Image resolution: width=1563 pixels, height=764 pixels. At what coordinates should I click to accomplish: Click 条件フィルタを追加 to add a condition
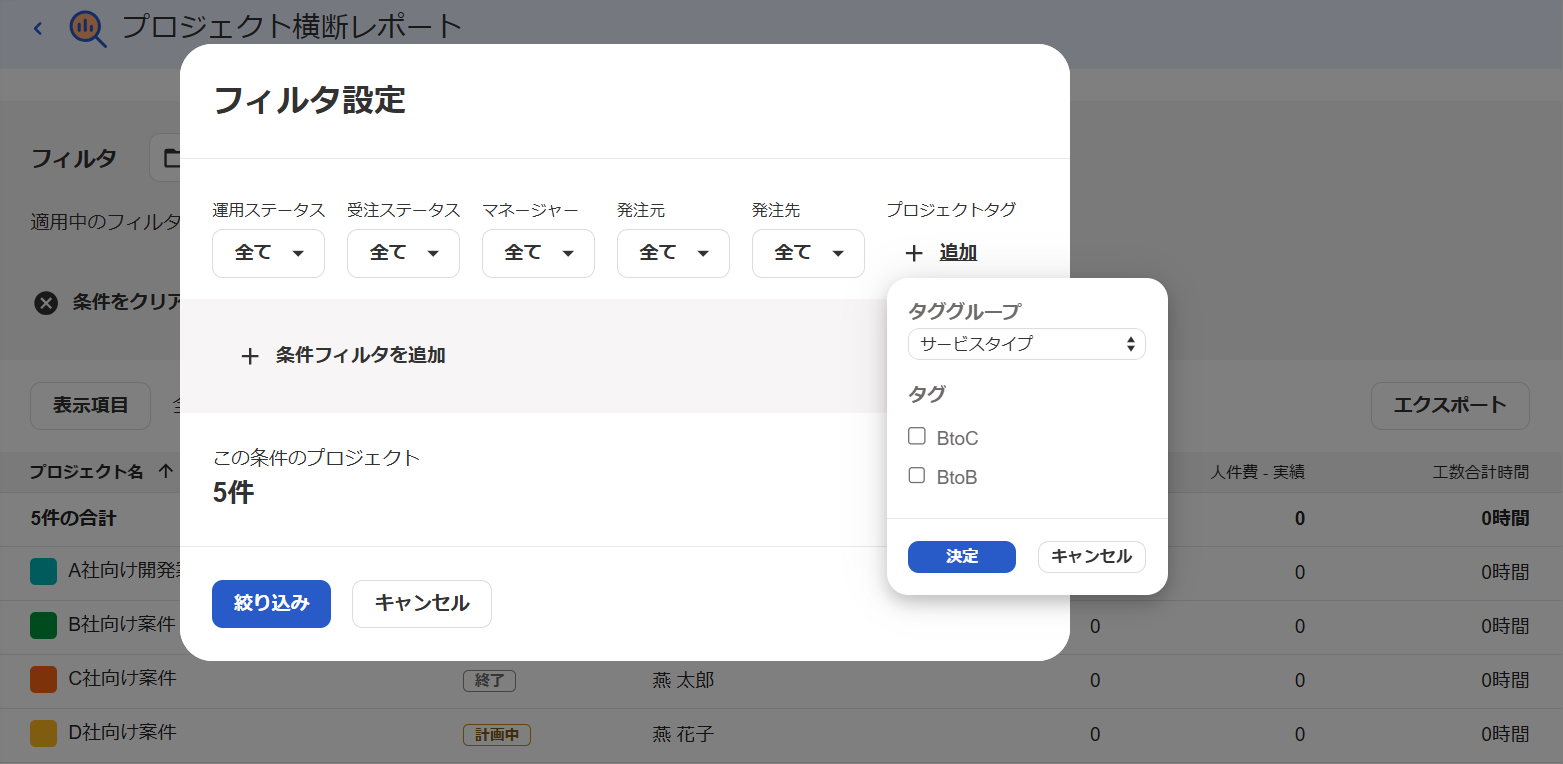360,355
